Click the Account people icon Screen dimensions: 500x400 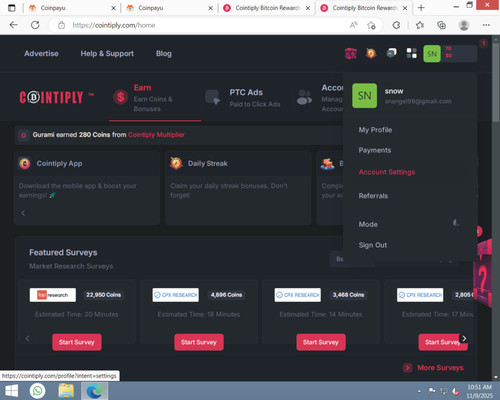click(304, 97)
